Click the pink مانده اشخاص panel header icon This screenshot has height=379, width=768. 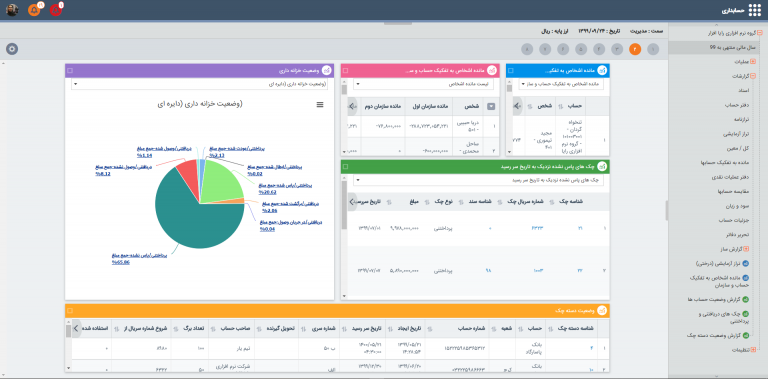(492, 71)
